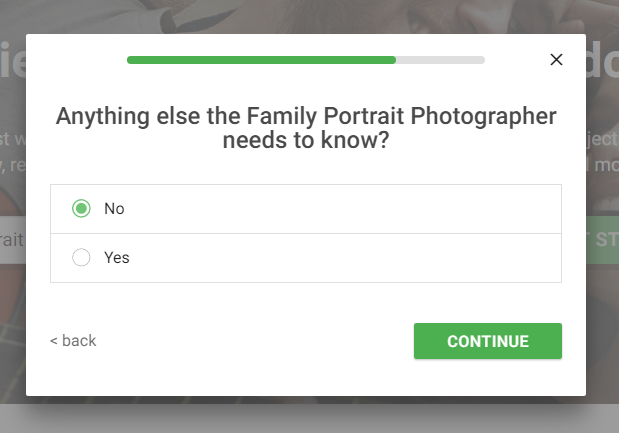
Task: Click the "Anything else the Family Portrait" heading line
Action: [306, 116]
